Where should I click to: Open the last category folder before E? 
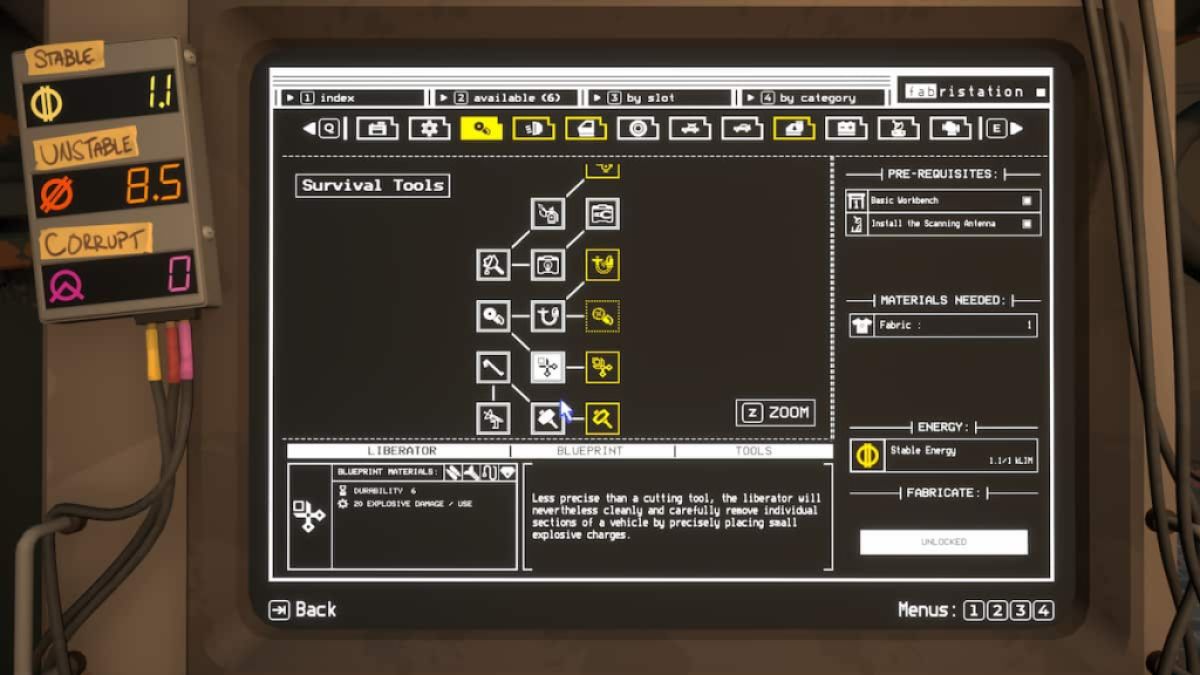(950, 128)
